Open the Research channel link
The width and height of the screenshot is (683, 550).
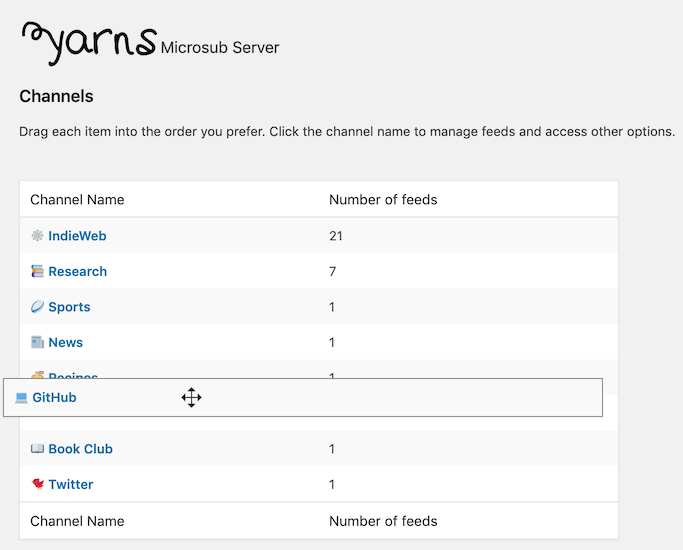[78, 271]
